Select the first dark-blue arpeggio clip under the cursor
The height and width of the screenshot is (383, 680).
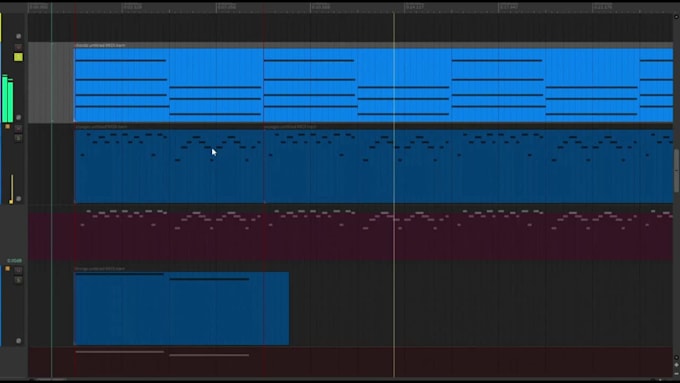click(169, 166)
